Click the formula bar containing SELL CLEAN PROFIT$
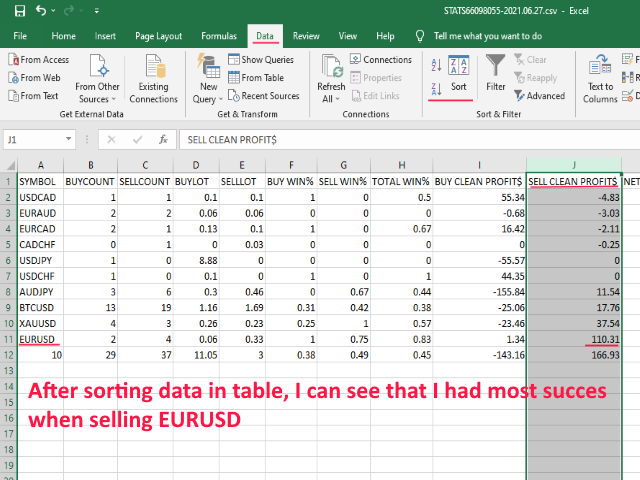The image size is (640, 480). (409, 140)
